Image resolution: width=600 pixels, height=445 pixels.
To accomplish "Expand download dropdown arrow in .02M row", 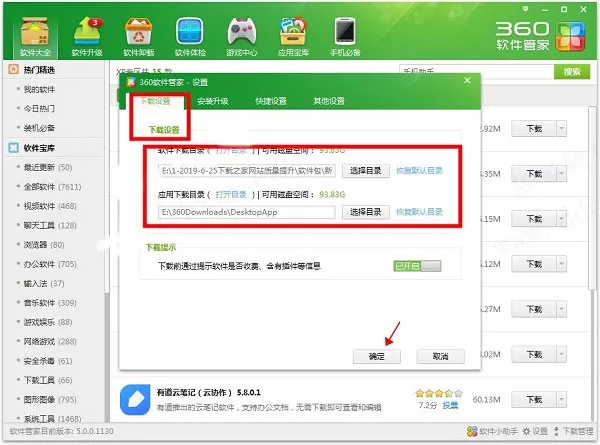I will [x=561, y=354].
